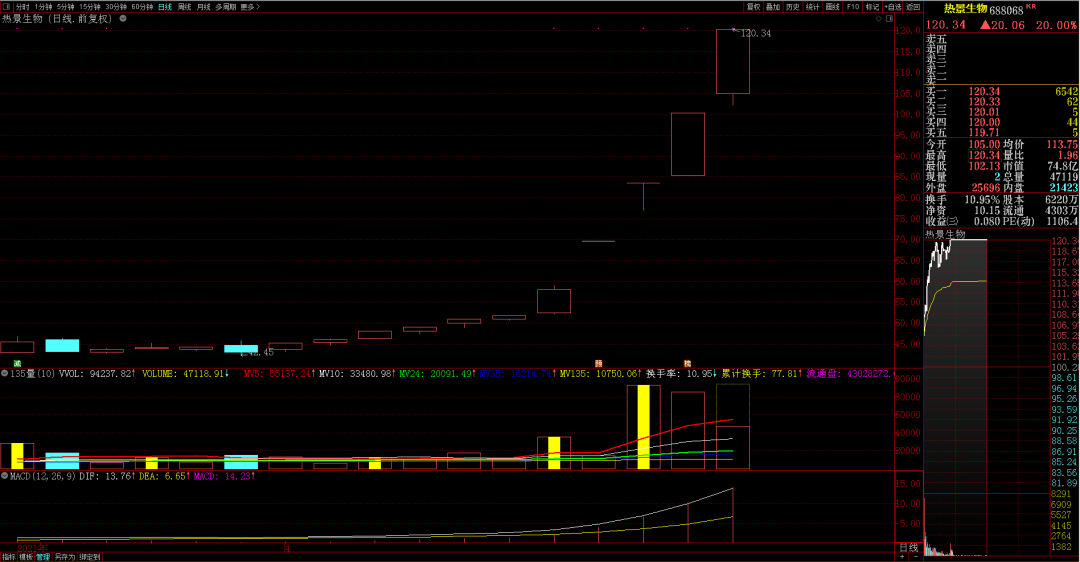Viewport: 1080px width, 562px height.
Task: Select the 60分钟 period tab
Action: [x=142, y=6]
